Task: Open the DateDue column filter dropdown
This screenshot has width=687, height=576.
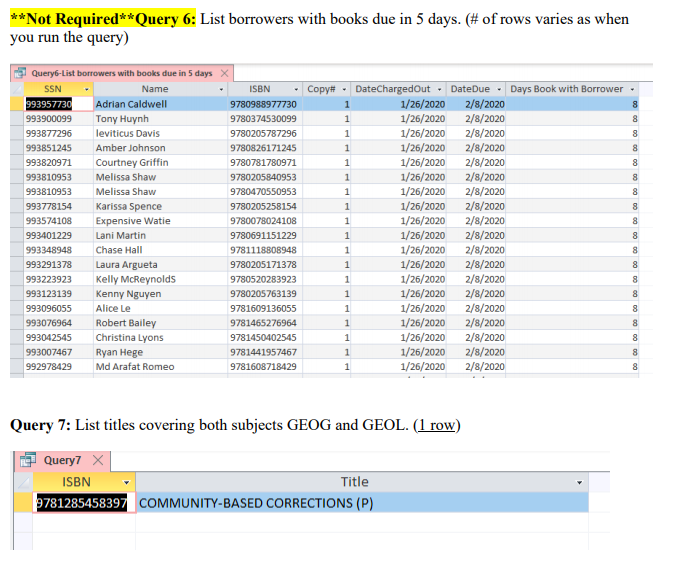Action: tap(499, 89)
